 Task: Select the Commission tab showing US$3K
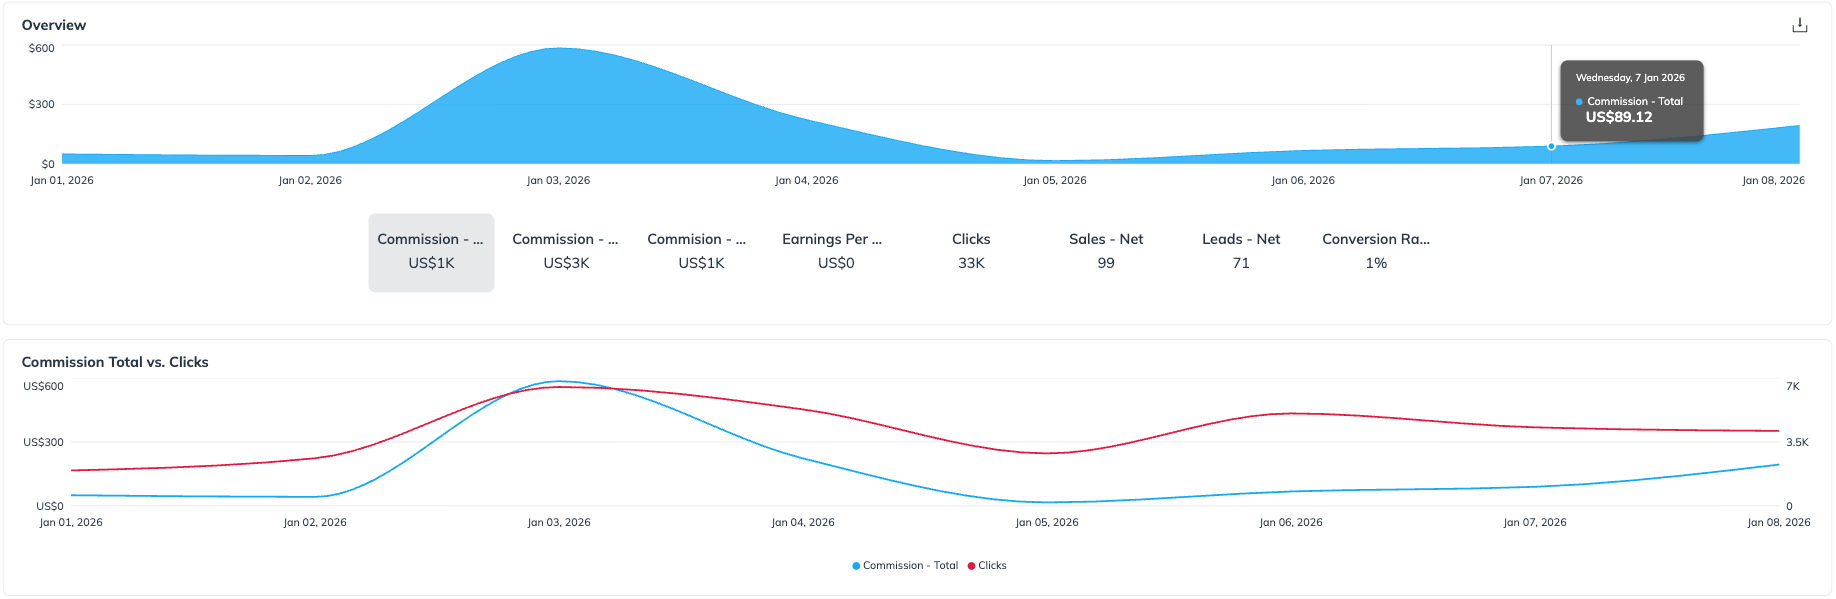tap(566, 252)
